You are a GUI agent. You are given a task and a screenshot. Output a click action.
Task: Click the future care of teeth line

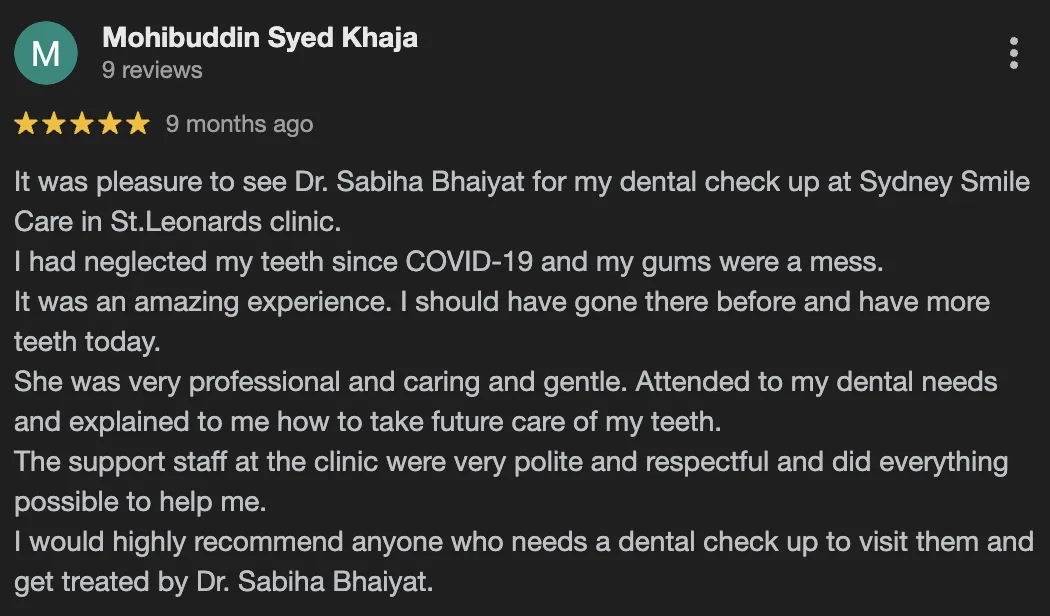[x=368, y=422]
